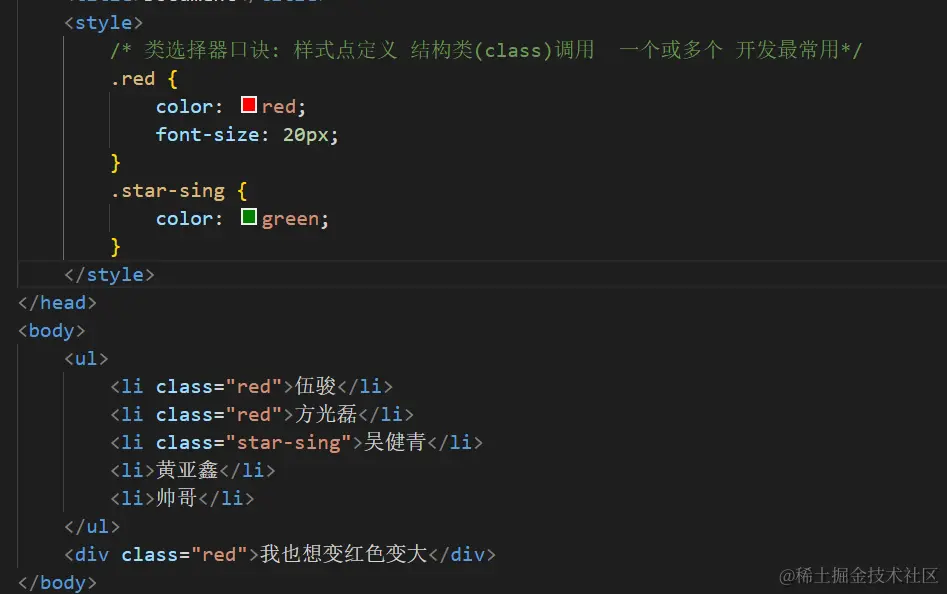Screen dimensions: 947x594
Task: Click the 稀土掘金技术社区 watermark
Action: point(860,574)
